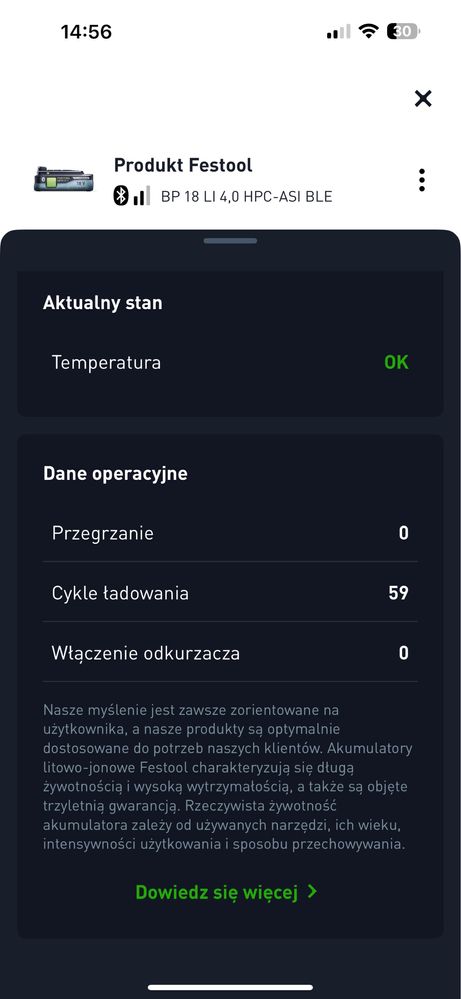The image size is (461, 999).
Task: Tap the battery level indicator in status bar
Action: [x=403, y=31]
